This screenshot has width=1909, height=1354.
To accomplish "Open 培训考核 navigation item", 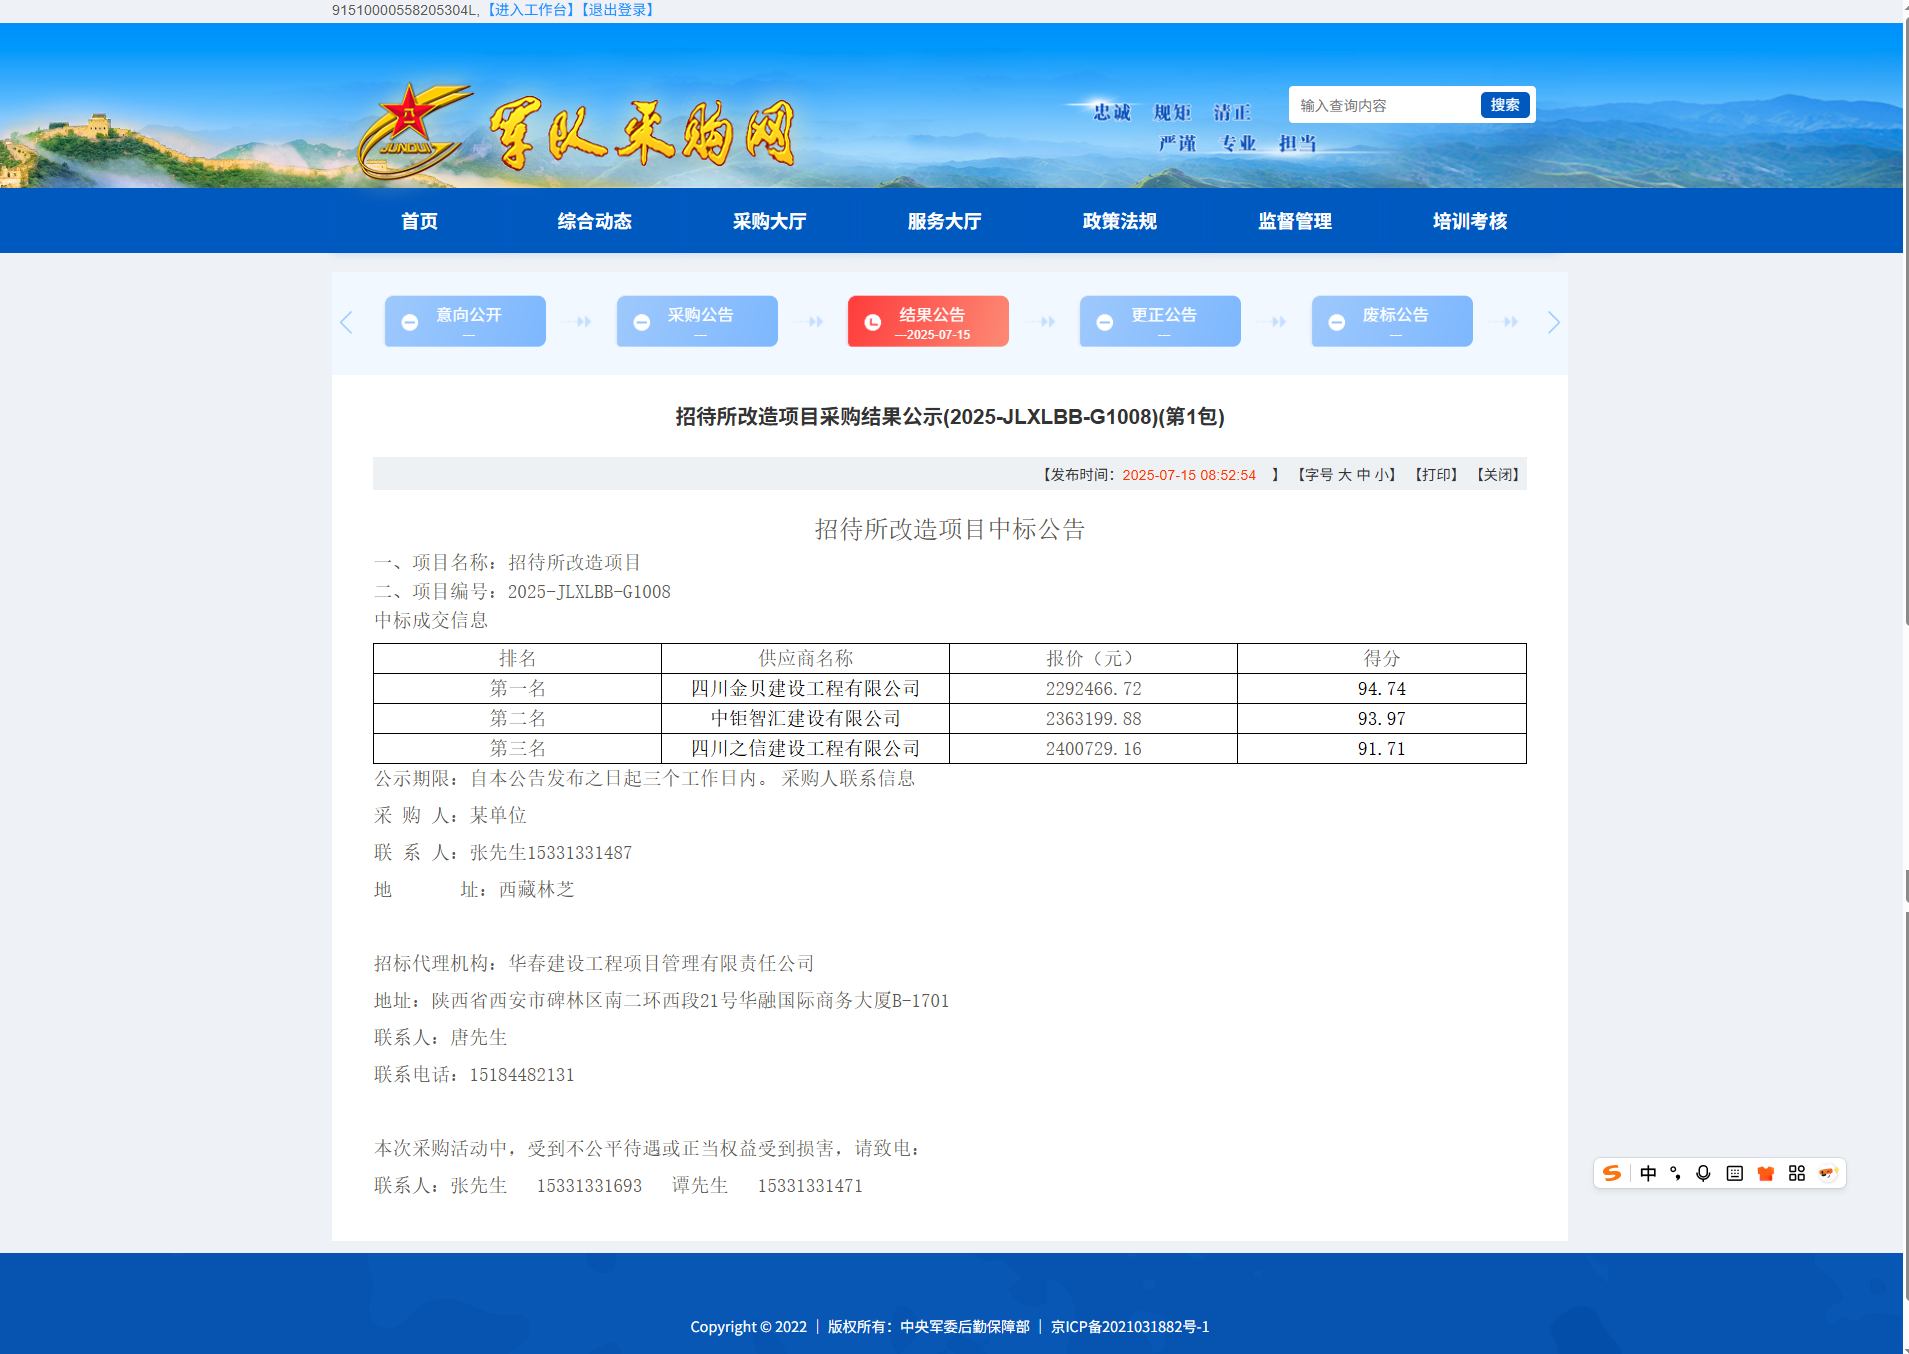I will pos(1469,221).
